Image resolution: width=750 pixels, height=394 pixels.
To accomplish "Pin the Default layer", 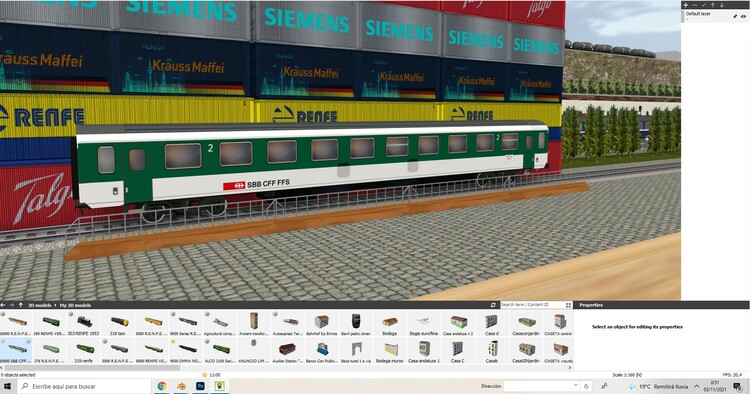I will click(x=735, y=16).
